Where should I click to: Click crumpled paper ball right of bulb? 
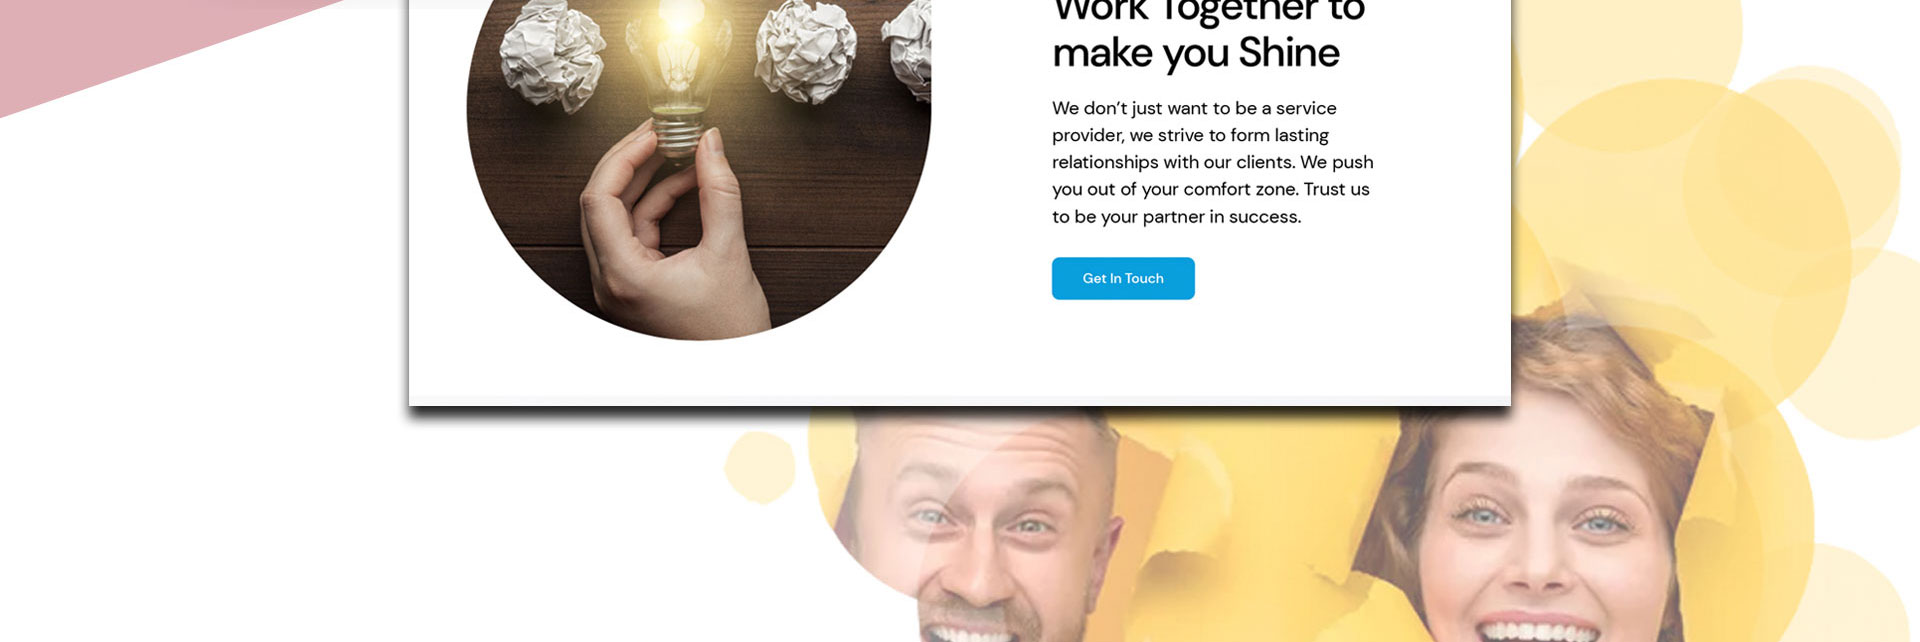[806, 50]
